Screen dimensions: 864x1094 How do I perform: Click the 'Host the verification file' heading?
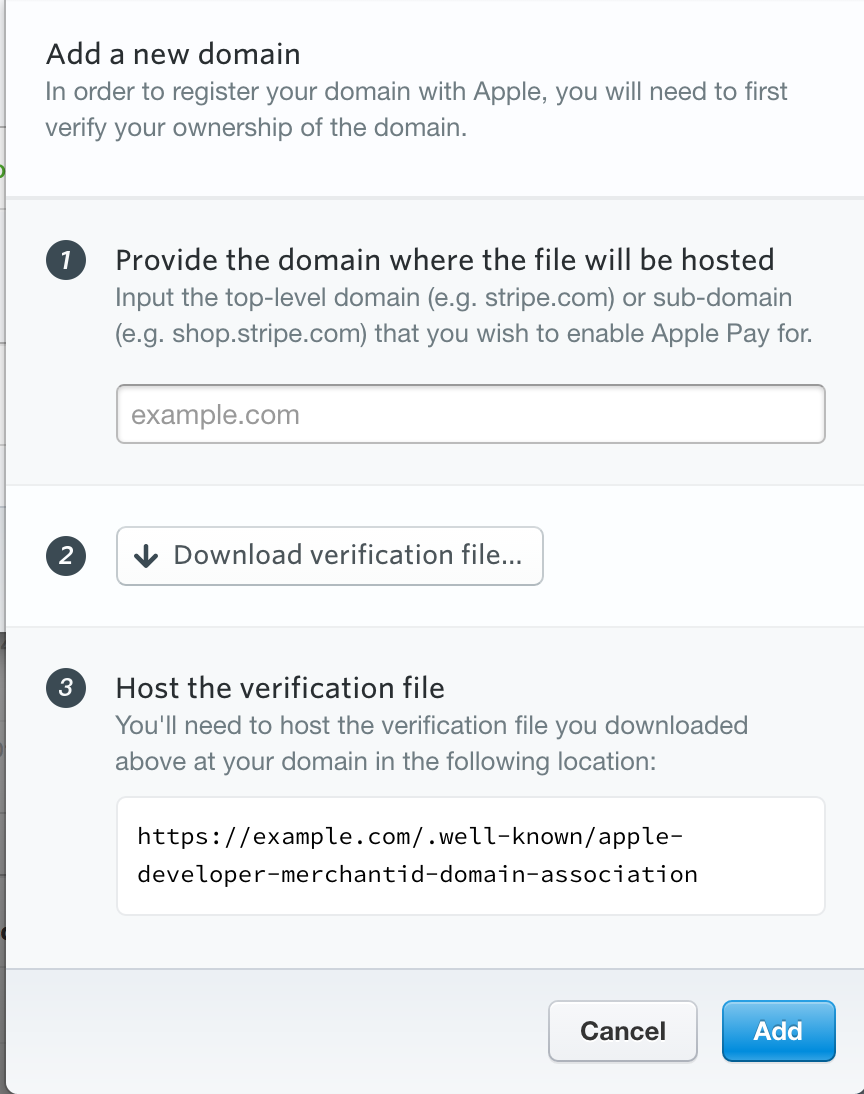coord(281,688)
